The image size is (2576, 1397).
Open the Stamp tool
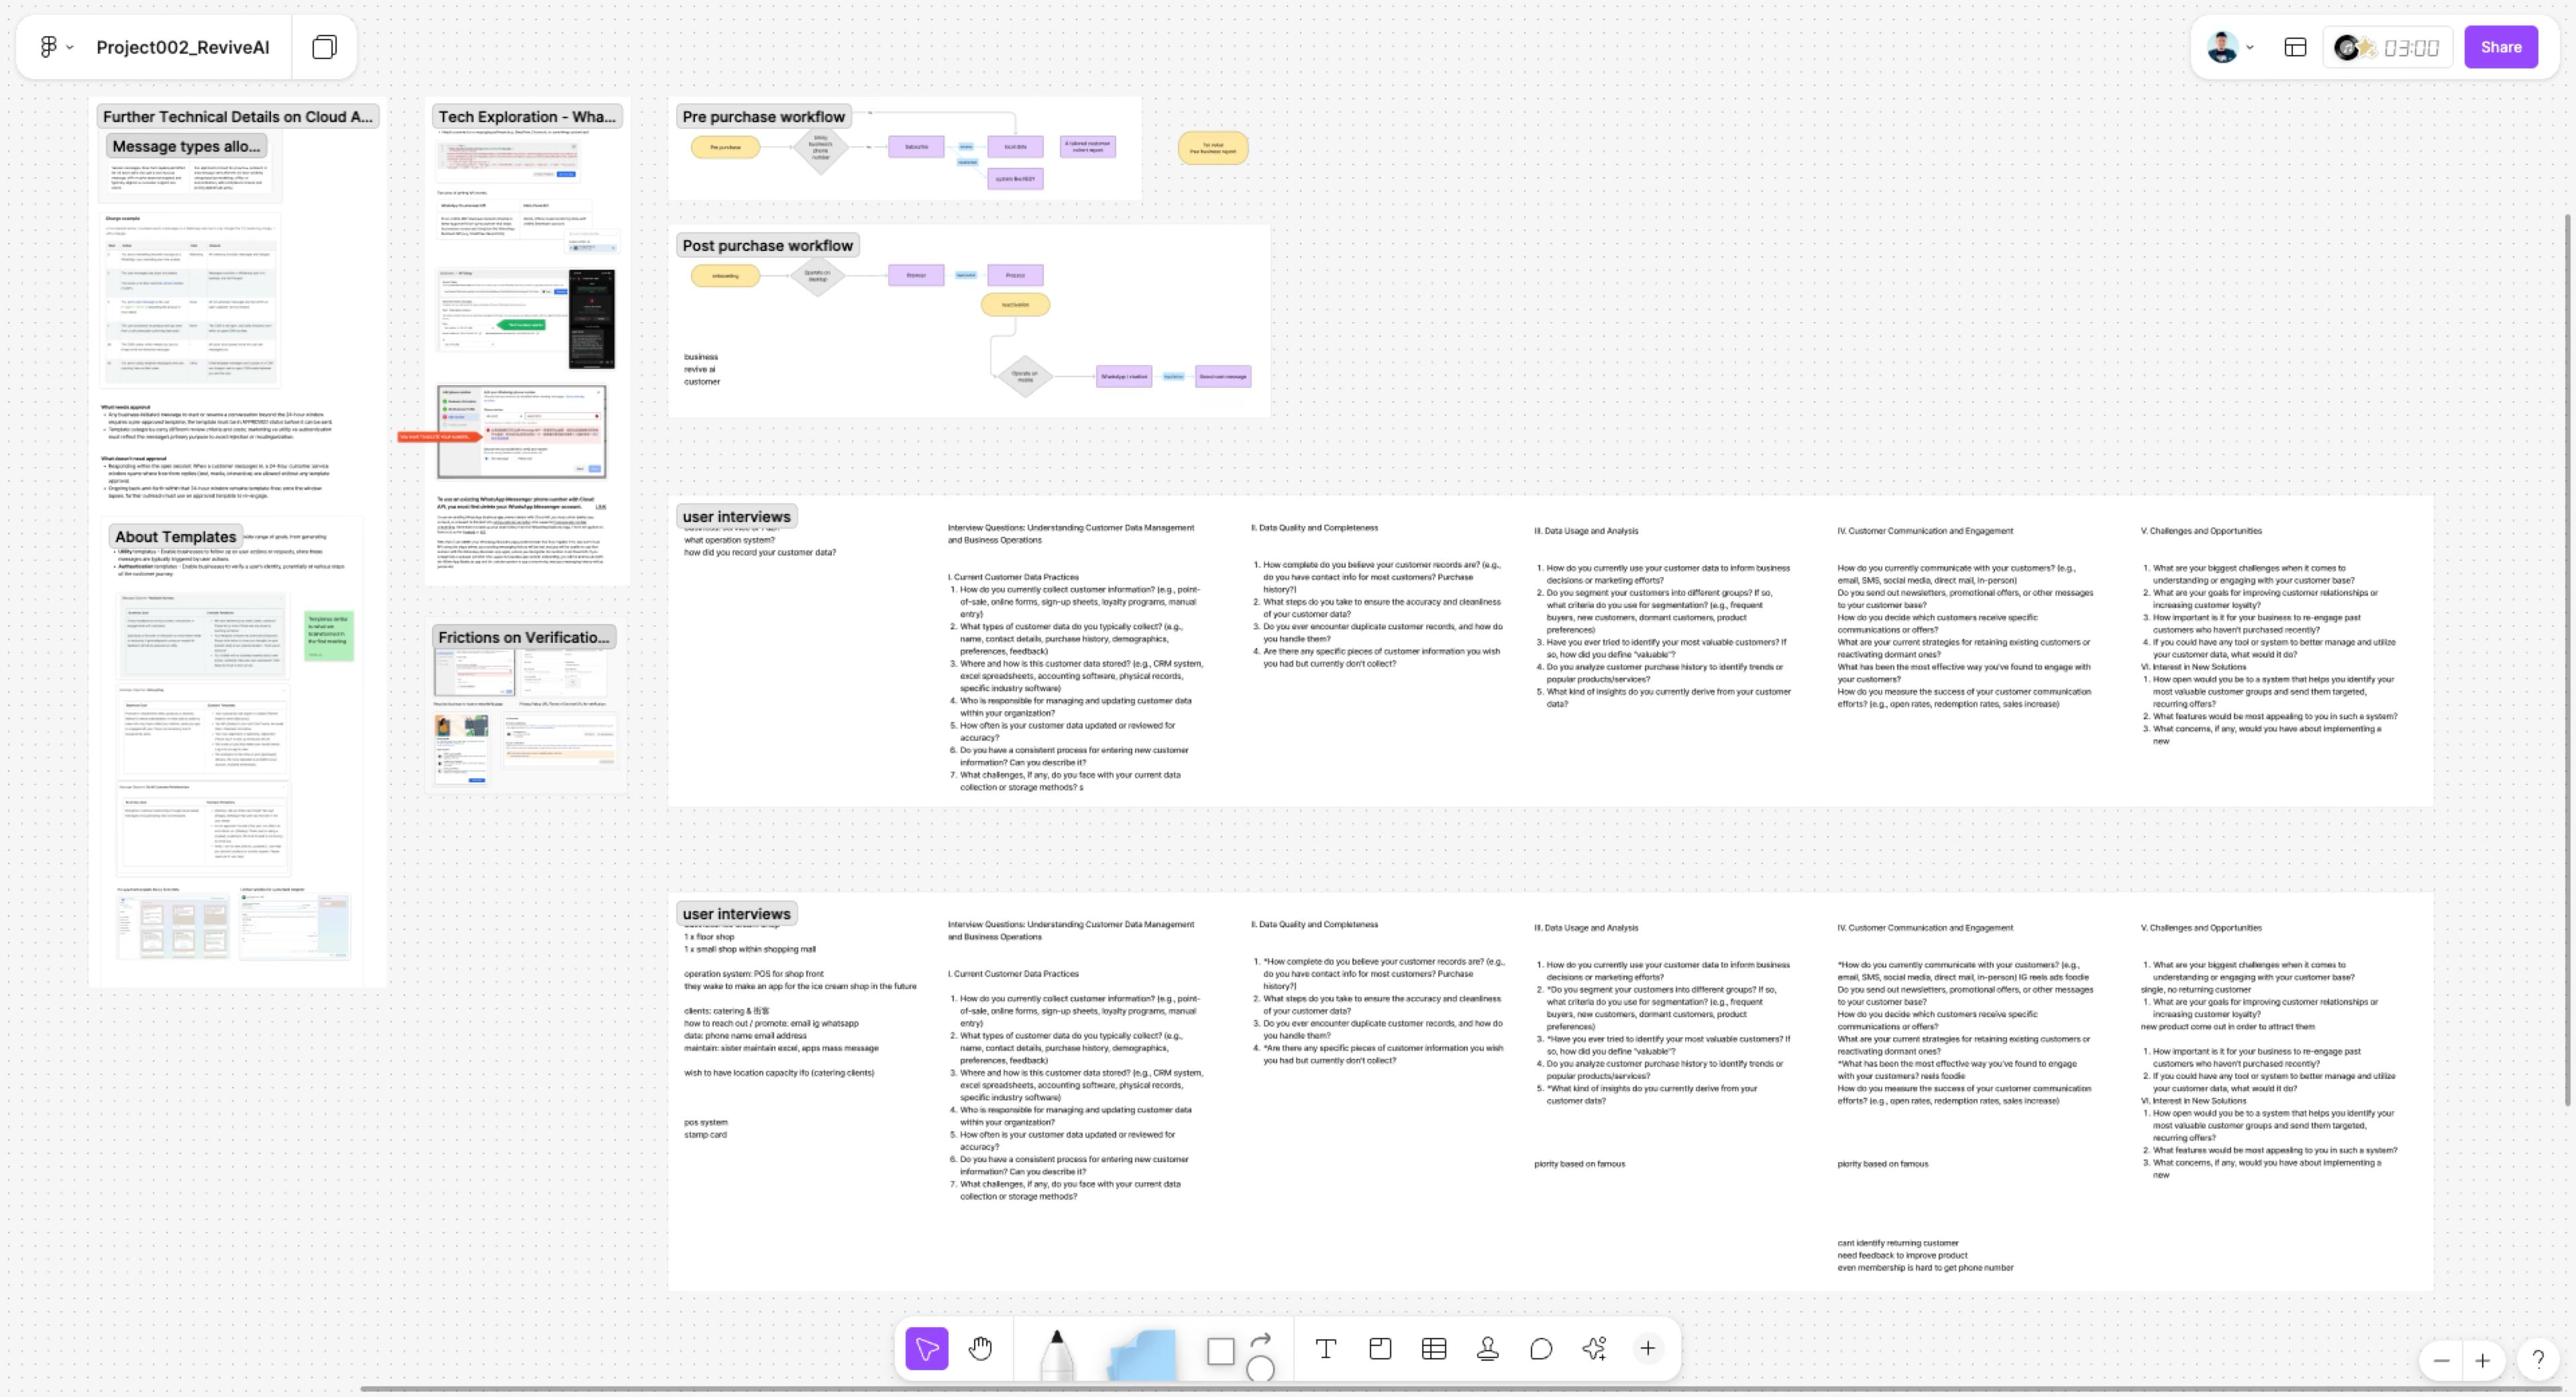click(x=1488, y=1349)
